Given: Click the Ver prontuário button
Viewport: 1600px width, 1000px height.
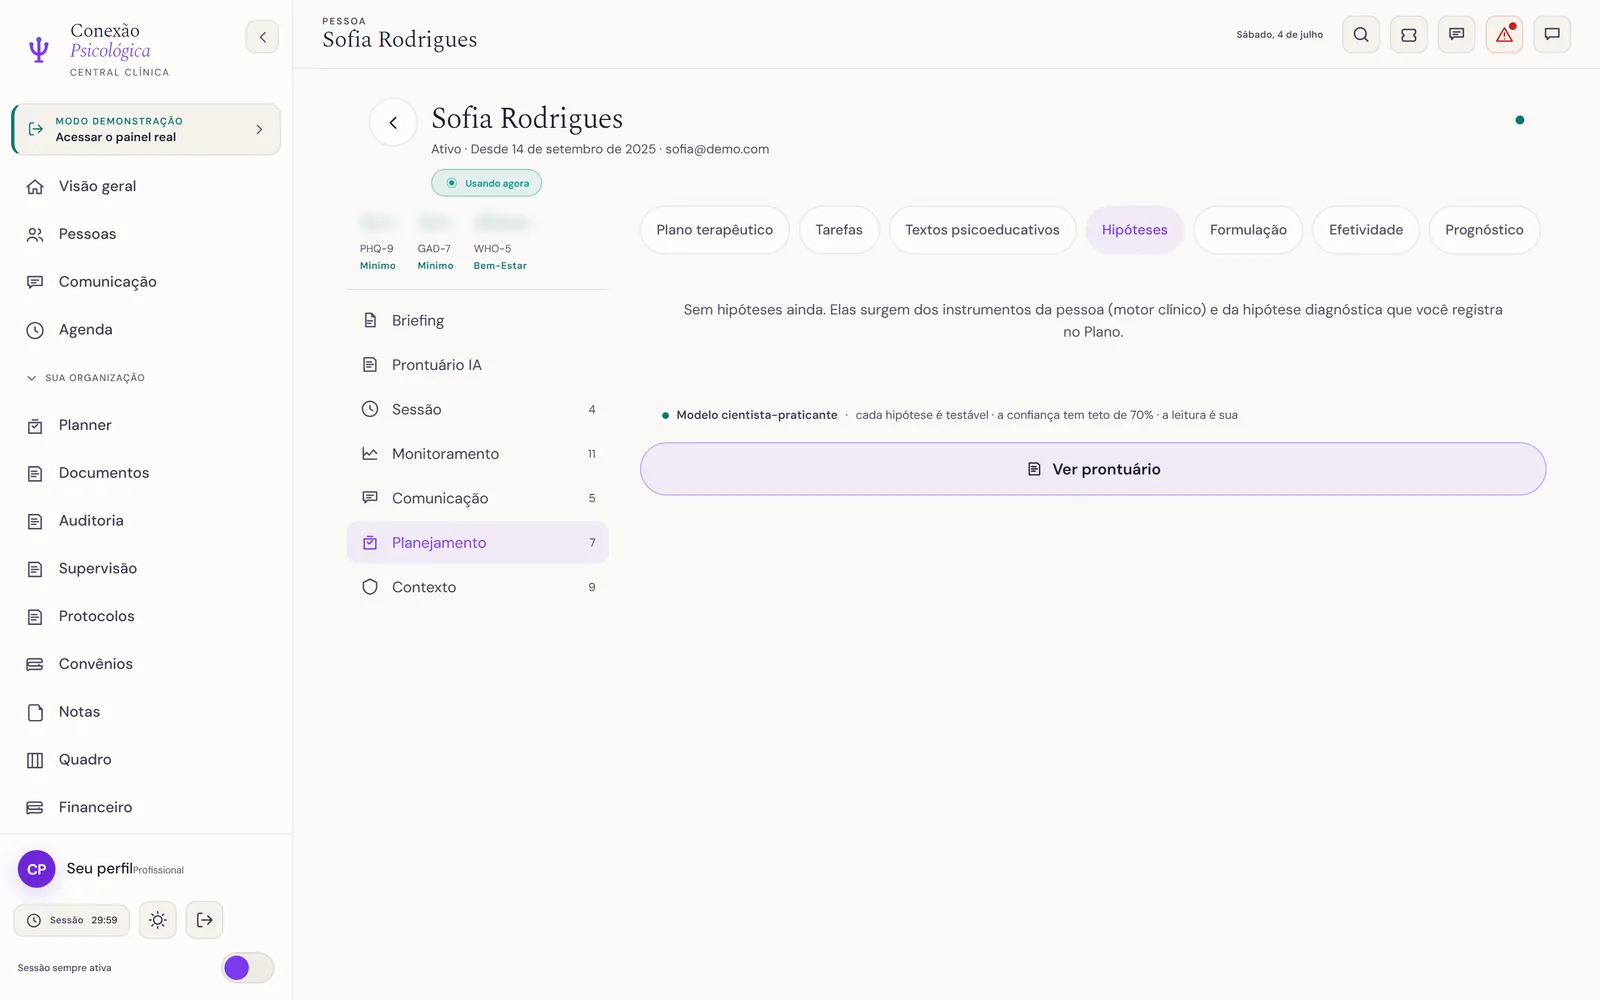Looking at the screenshot, I should click(x=1093, y=469).
